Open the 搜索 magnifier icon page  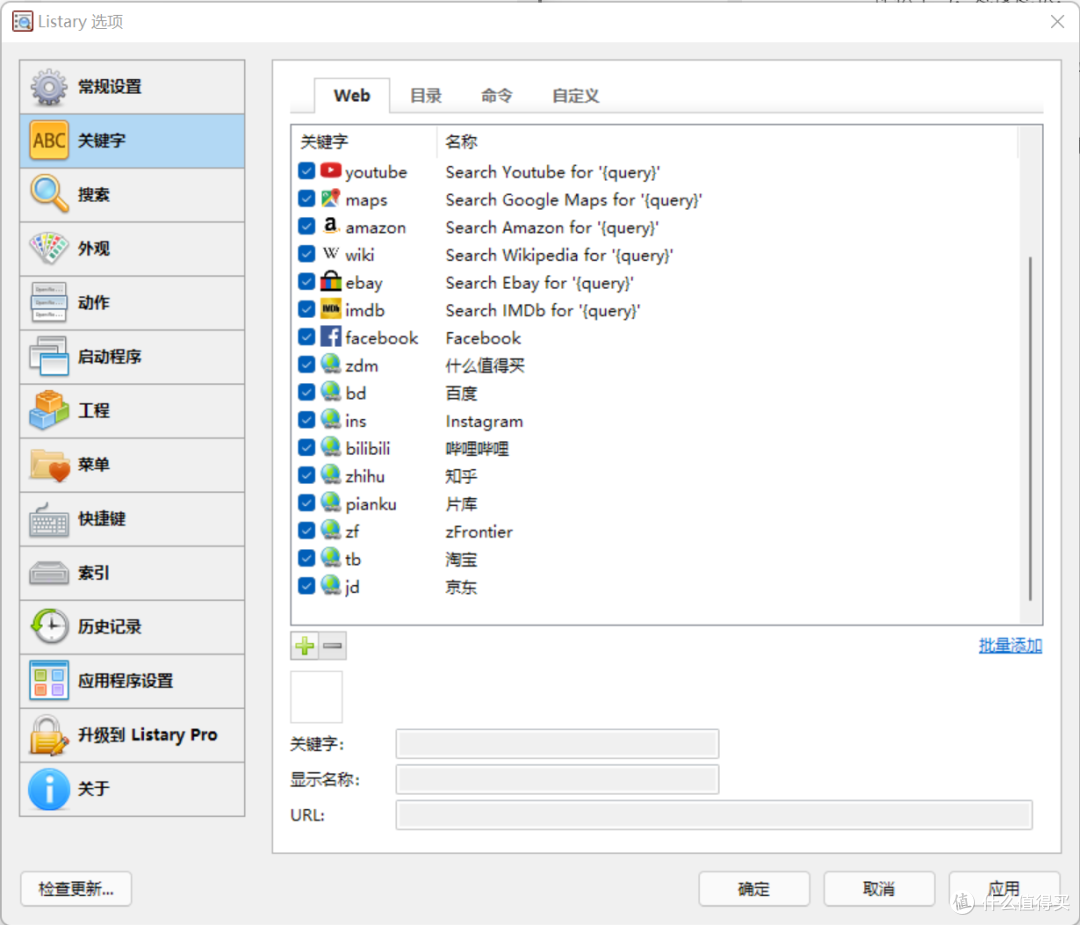(49, 194)
